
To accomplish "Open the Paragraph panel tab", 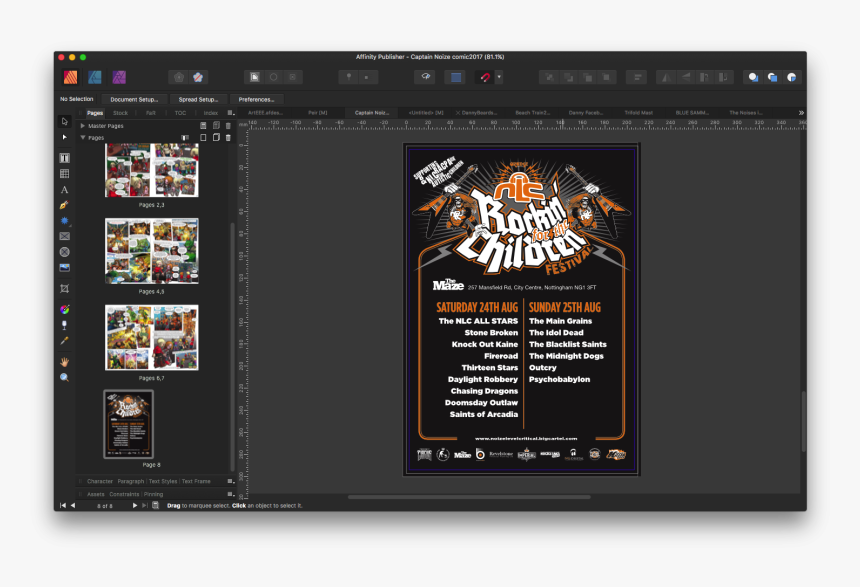I will click(131, 481).
